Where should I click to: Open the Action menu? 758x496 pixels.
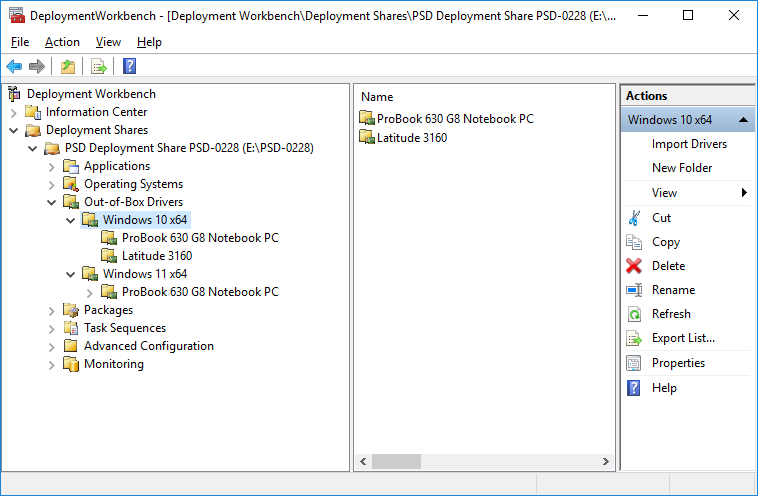coord(62,42)
